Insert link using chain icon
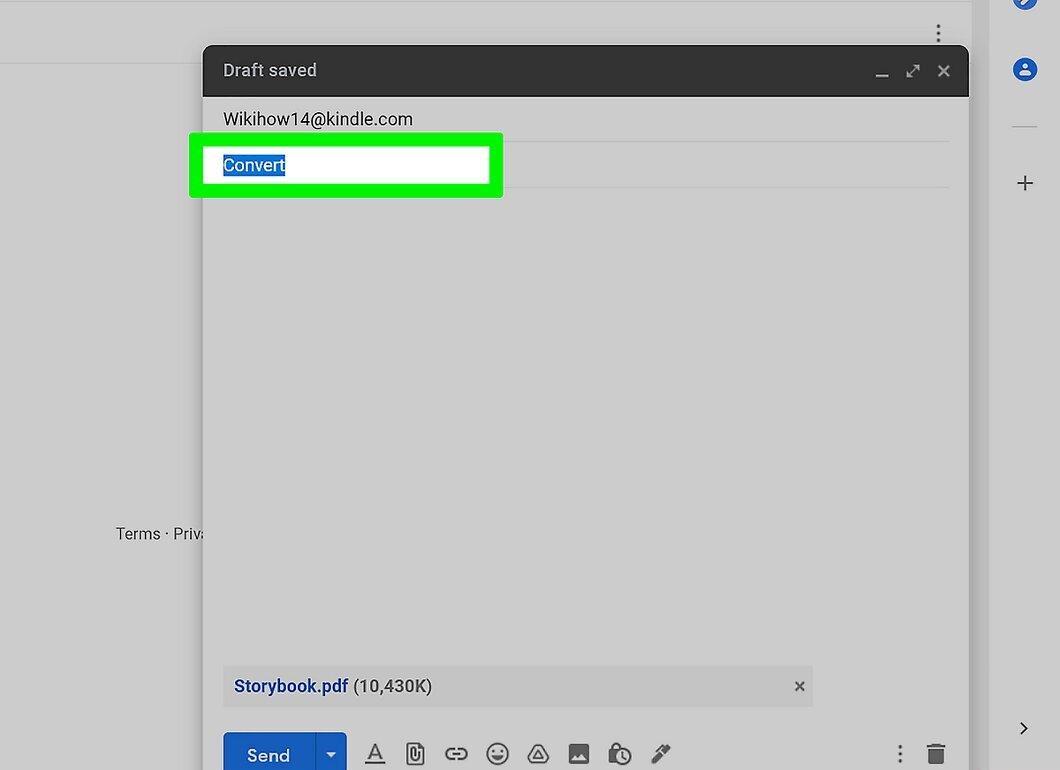 click(x=456, y=753)
